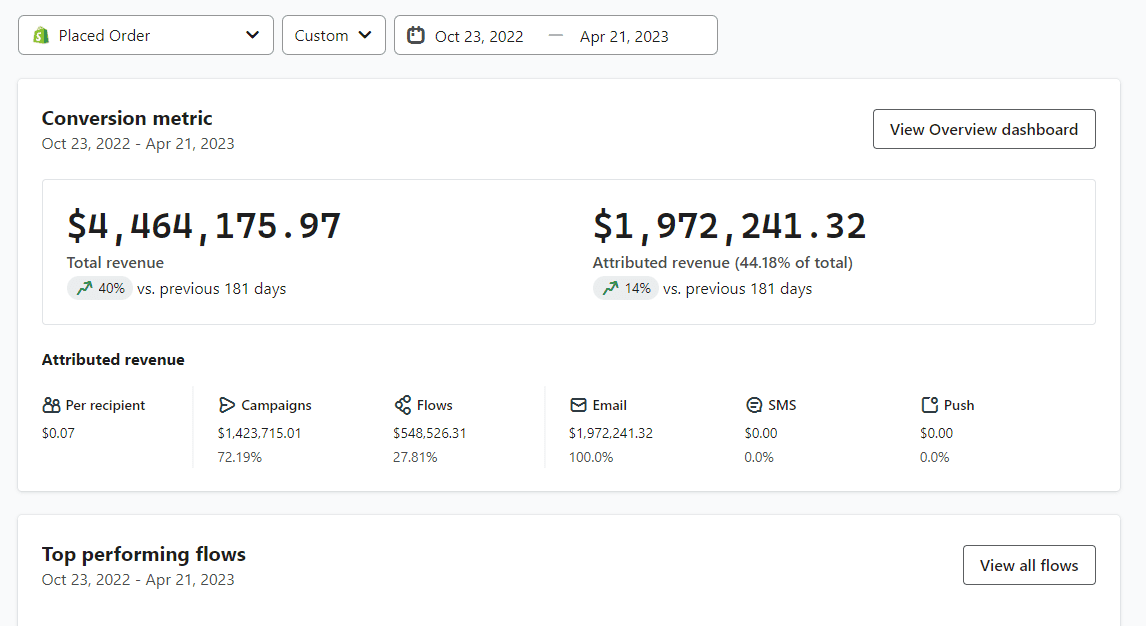Click the Push notification icon
Viewport: 1146px width, 626px height.
point(930,405)
